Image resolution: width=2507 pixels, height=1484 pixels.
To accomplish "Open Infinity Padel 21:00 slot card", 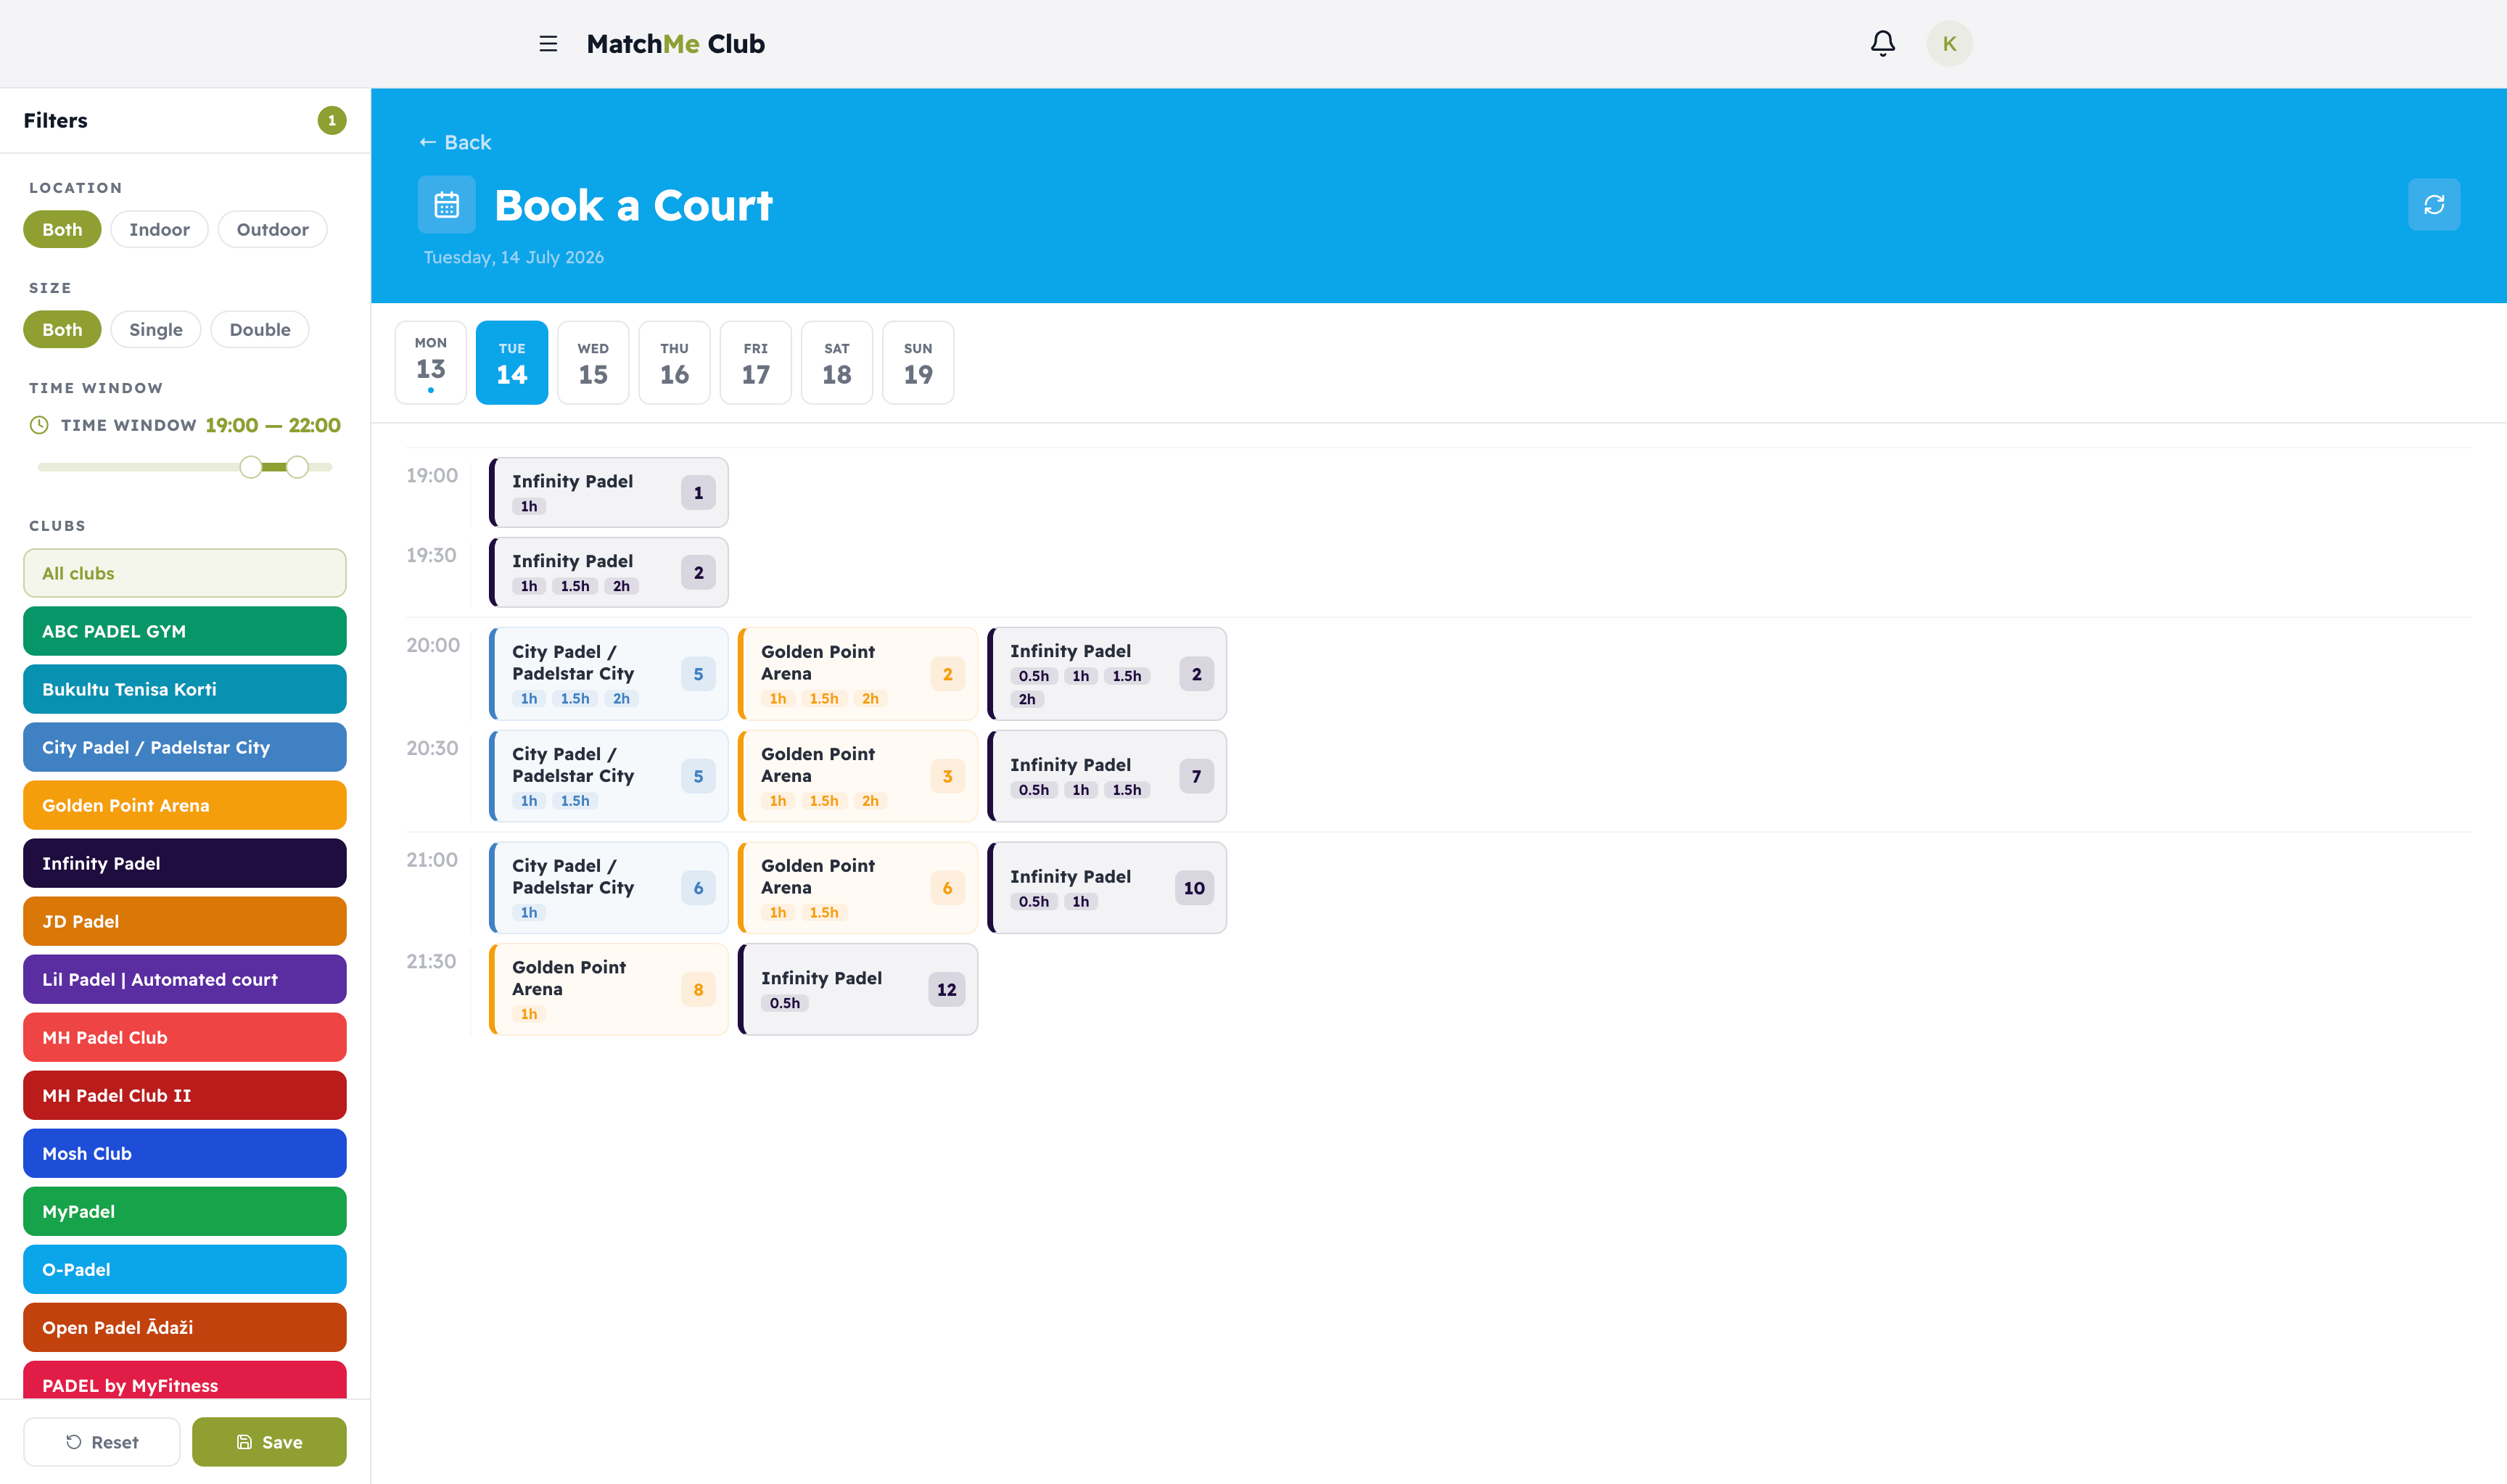I will [1106, 888].
